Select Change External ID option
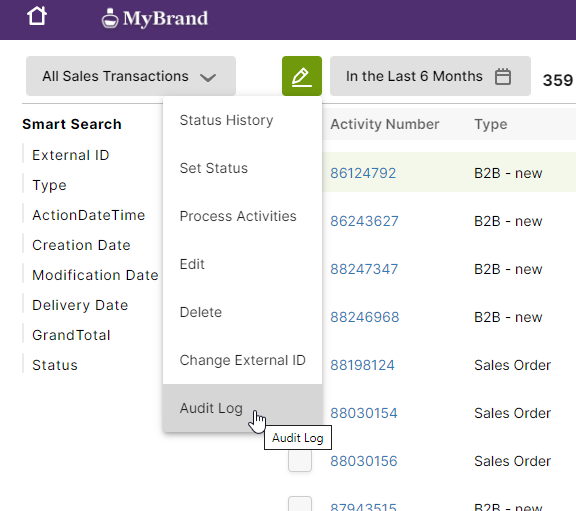The image size is (576, 511). tap(242, 360)
